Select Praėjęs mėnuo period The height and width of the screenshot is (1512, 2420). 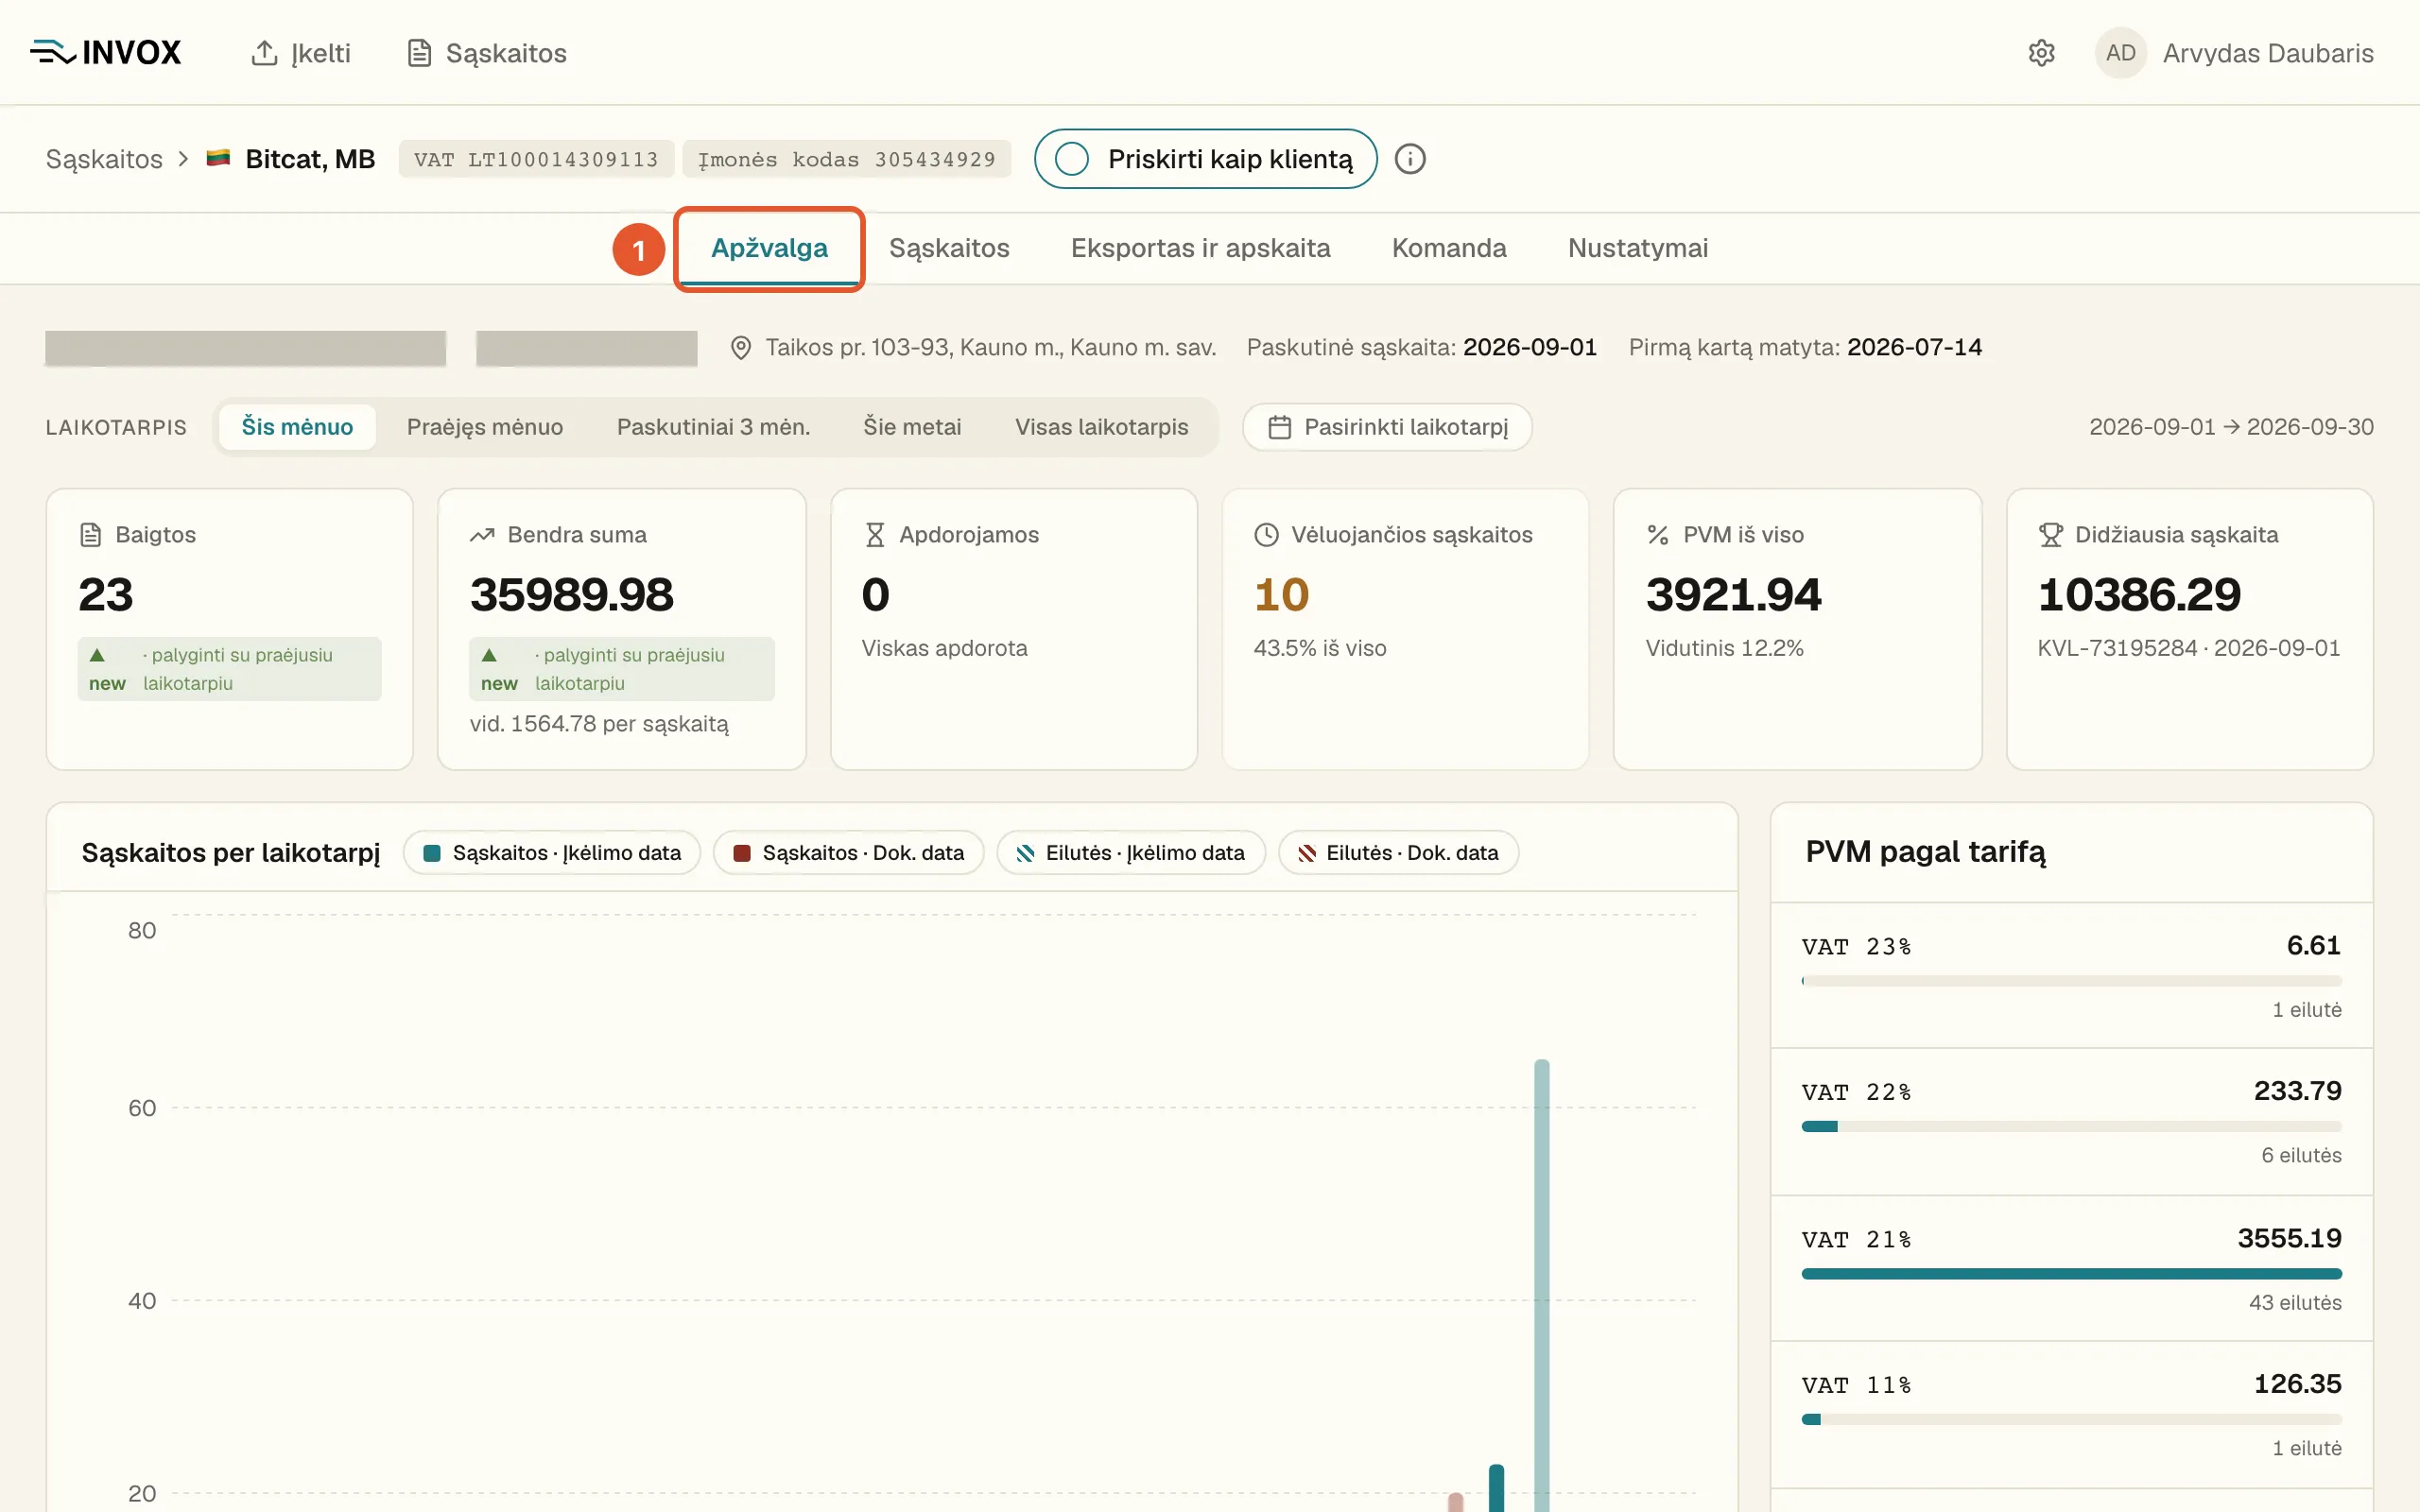pyautogui.click(x=485, y=427)
